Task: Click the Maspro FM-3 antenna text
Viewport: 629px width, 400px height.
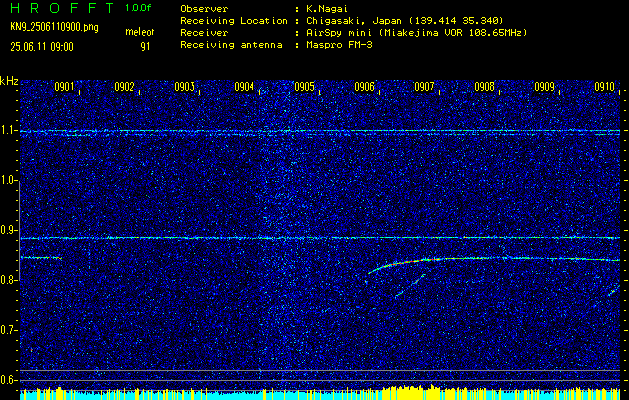Action: click(x=339, y=45)
